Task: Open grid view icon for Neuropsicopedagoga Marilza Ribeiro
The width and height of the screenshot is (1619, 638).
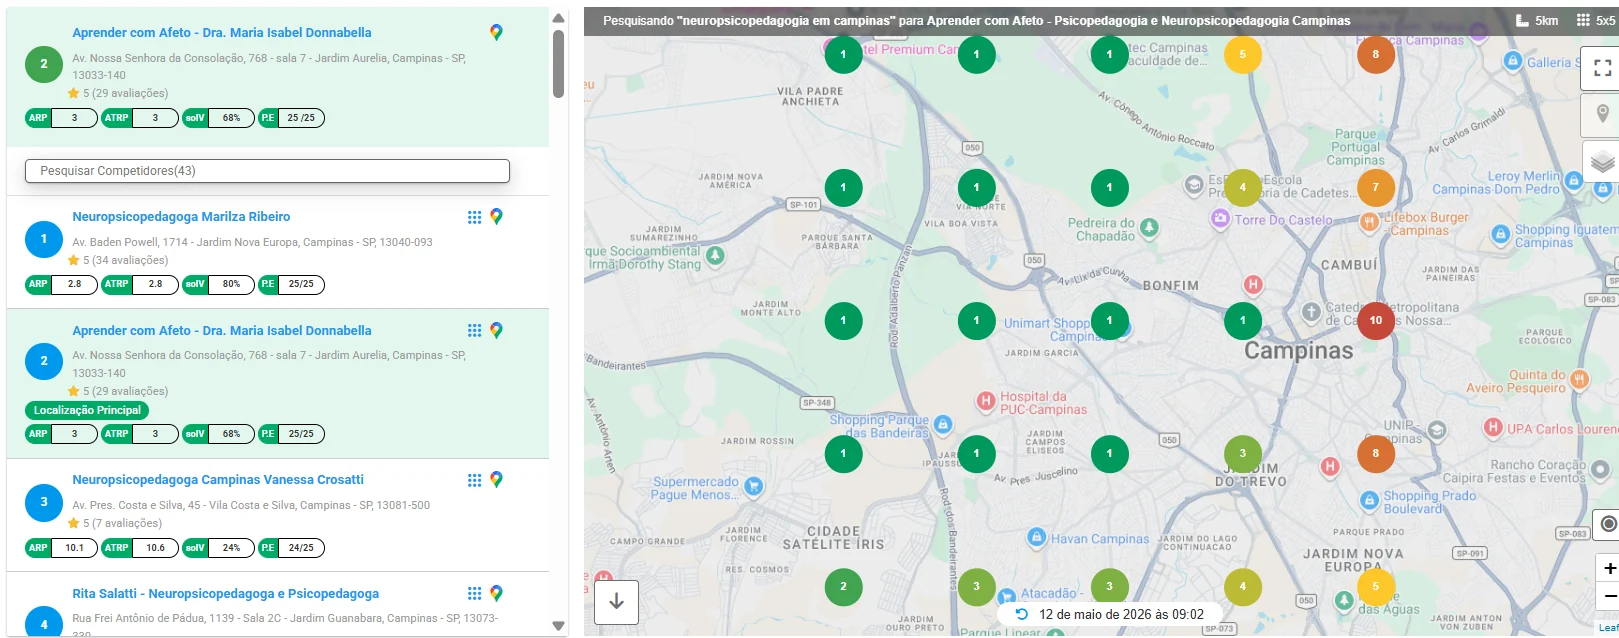Action: (x=474, y=217)
